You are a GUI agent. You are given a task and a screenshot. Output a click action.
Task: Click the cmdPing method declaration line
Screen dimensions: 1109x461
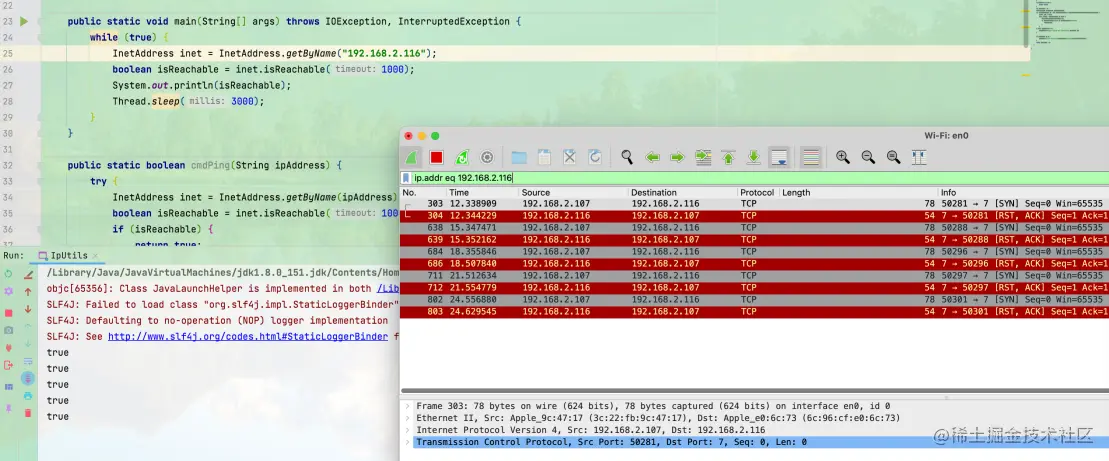tap(205, 165)
